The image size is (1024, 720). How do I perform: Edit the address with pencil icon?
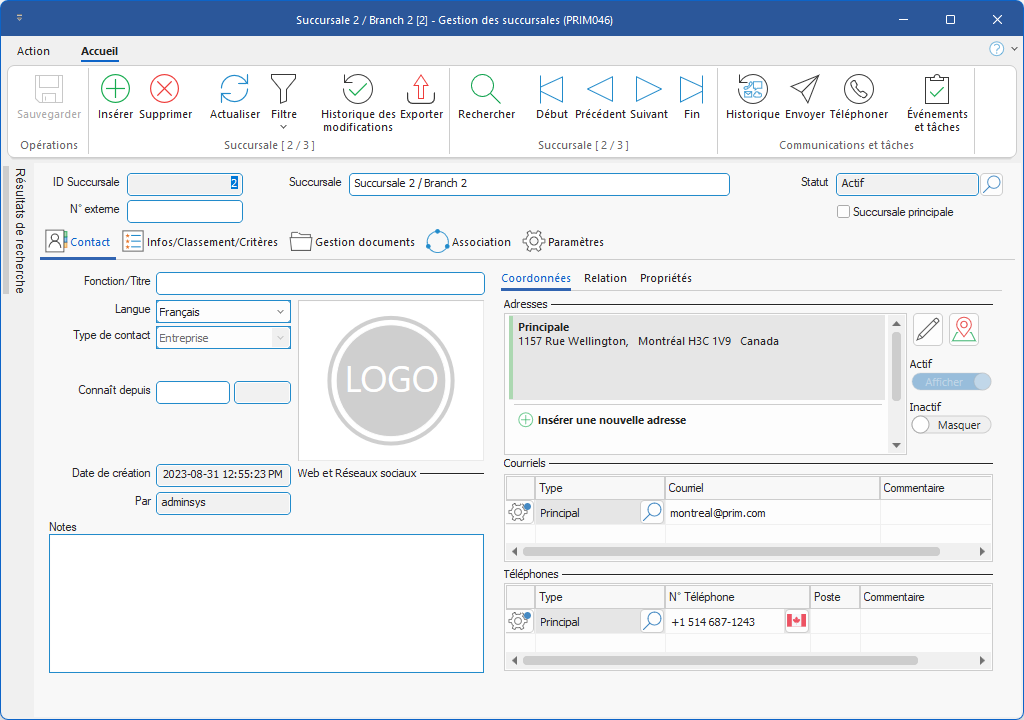pyautogui.click(x=928, y=329)
